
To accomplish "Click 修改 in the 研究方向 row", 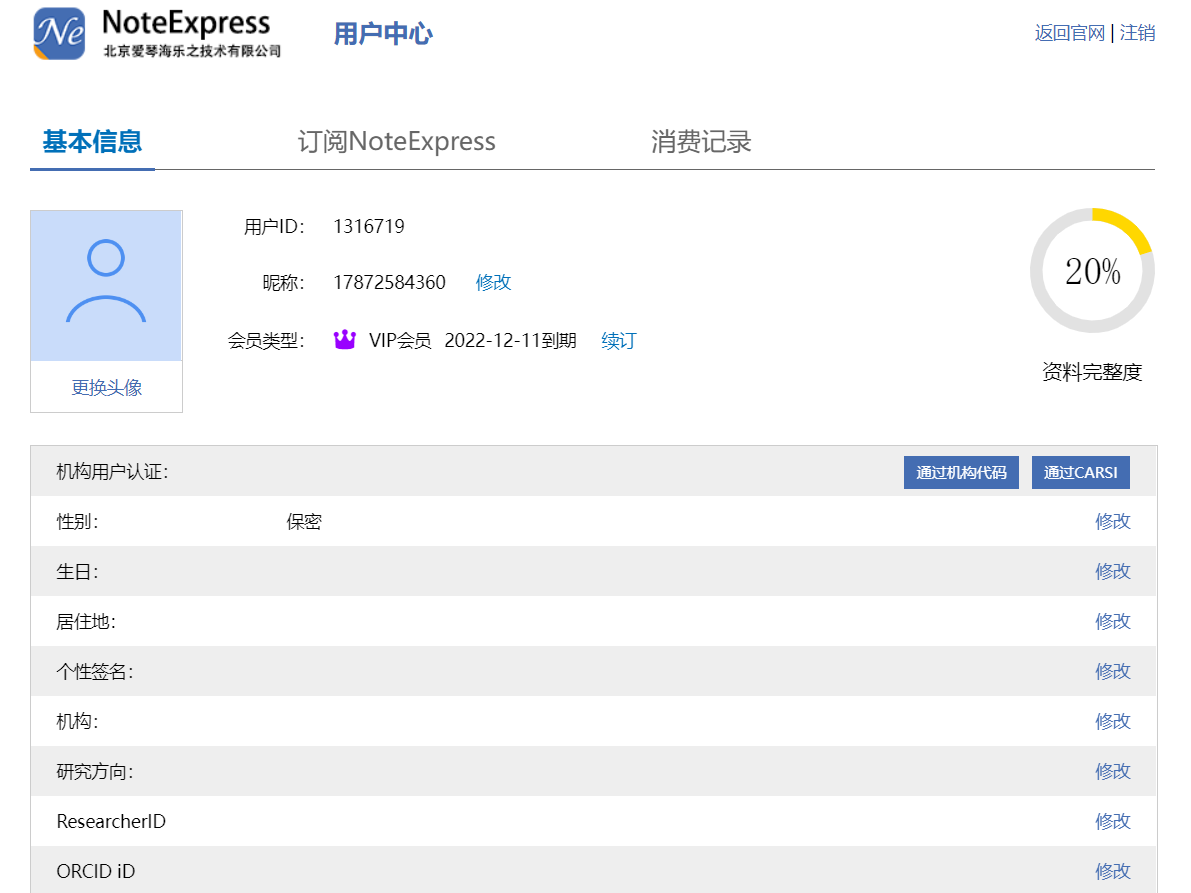I will (1113, 772).
